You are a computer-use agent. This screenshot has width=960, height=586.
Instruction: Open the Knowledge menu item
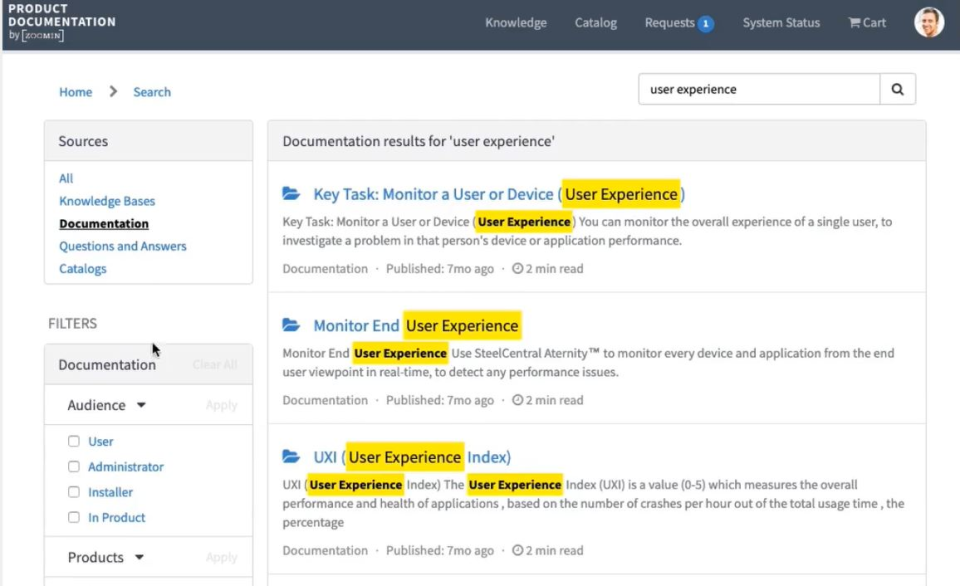(515, 22)
